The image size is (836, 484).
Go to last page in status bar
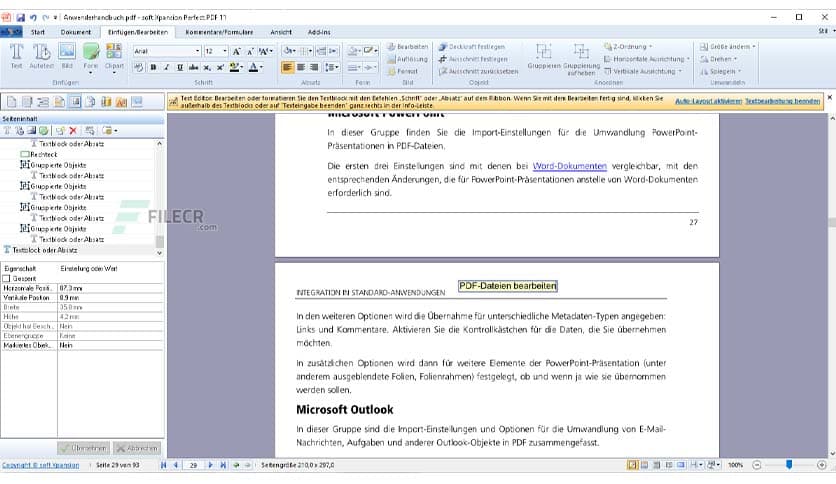click(x=223, y=465)
